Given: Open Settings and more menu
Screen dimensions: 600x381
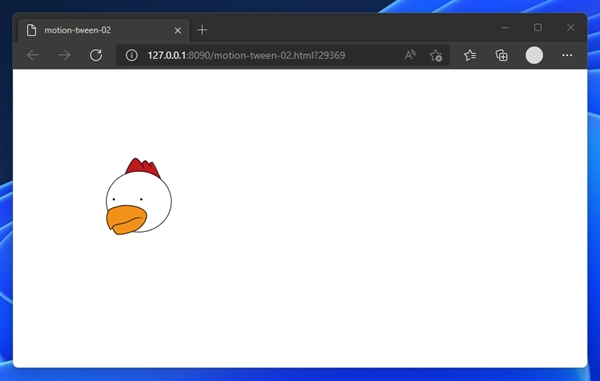Looking at the screenshot, I should pyautogui.click(x=567, y=55).
